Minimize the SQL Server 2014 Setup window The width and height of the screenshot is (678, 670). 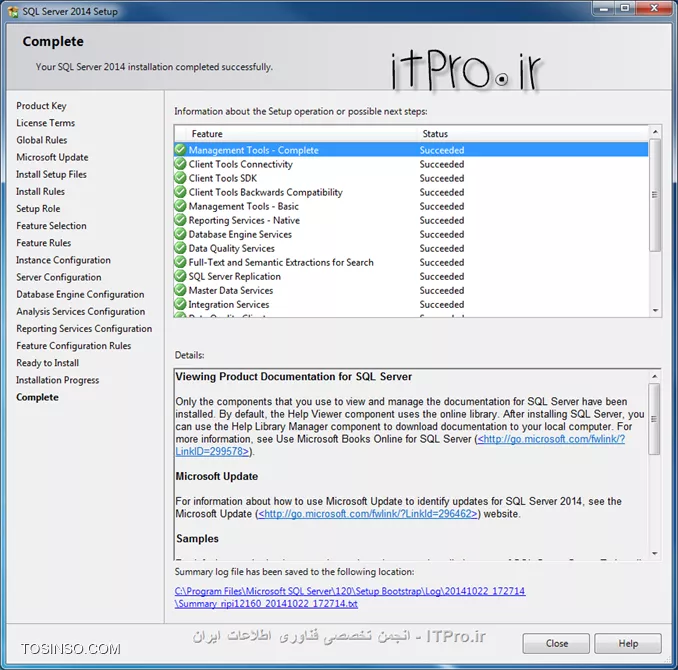point(604,8)
